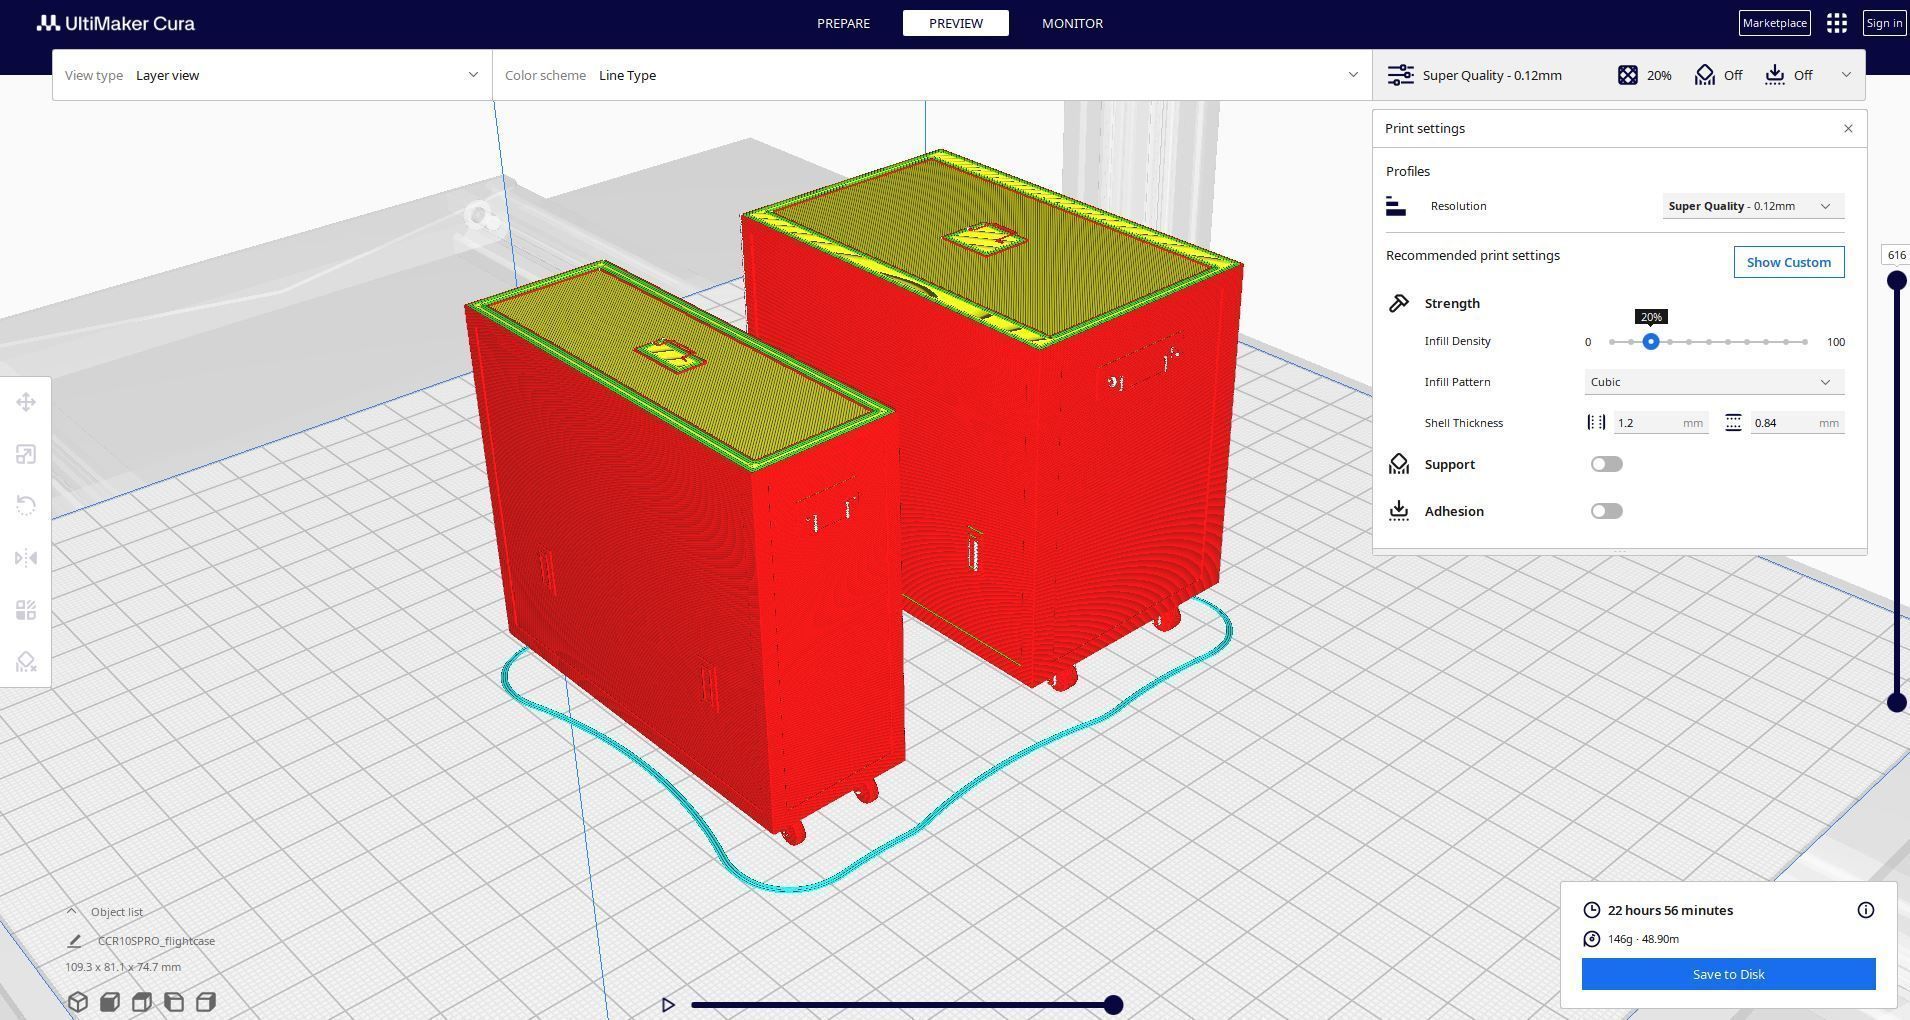Click the Resolution profile icon
This screenshot has width=1910, height=1020.
1396,206
